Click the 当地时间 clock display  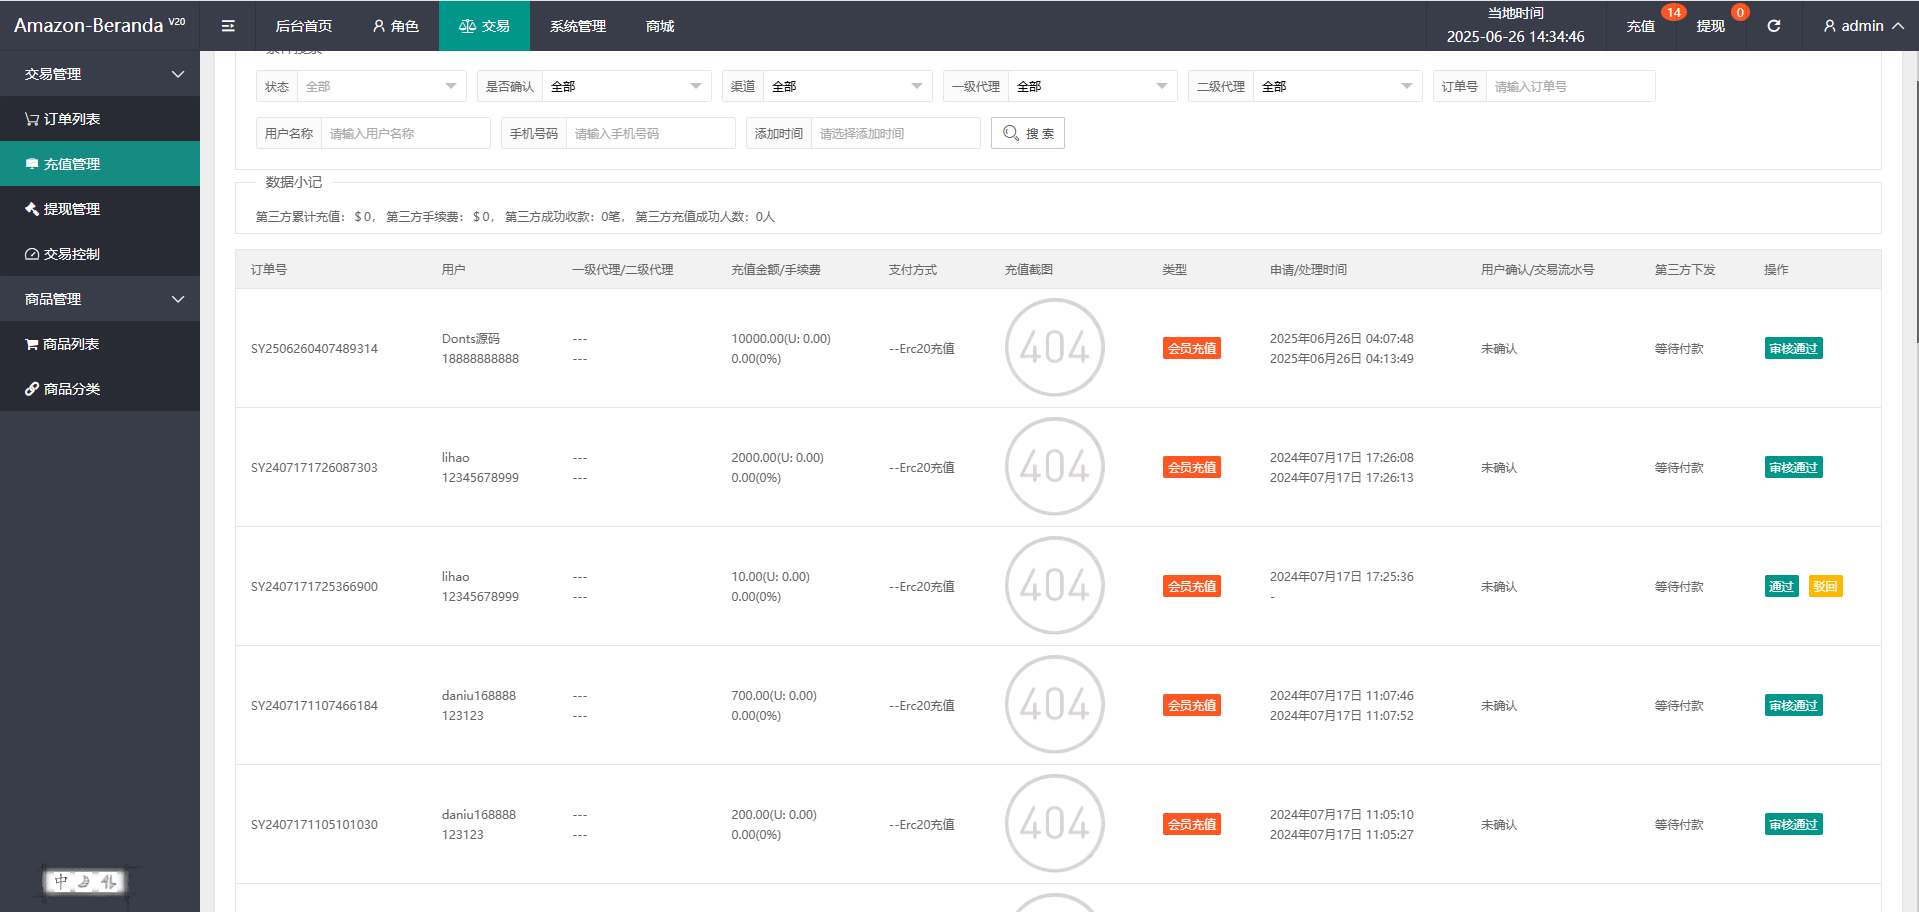1515,26
